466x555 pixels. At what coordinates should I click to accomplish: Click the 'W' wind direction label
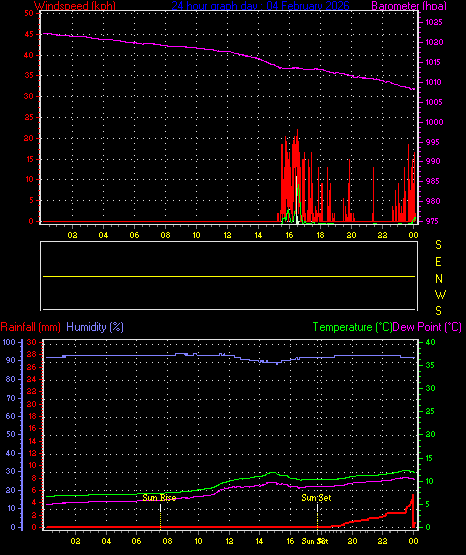click(x=440, y=294)
